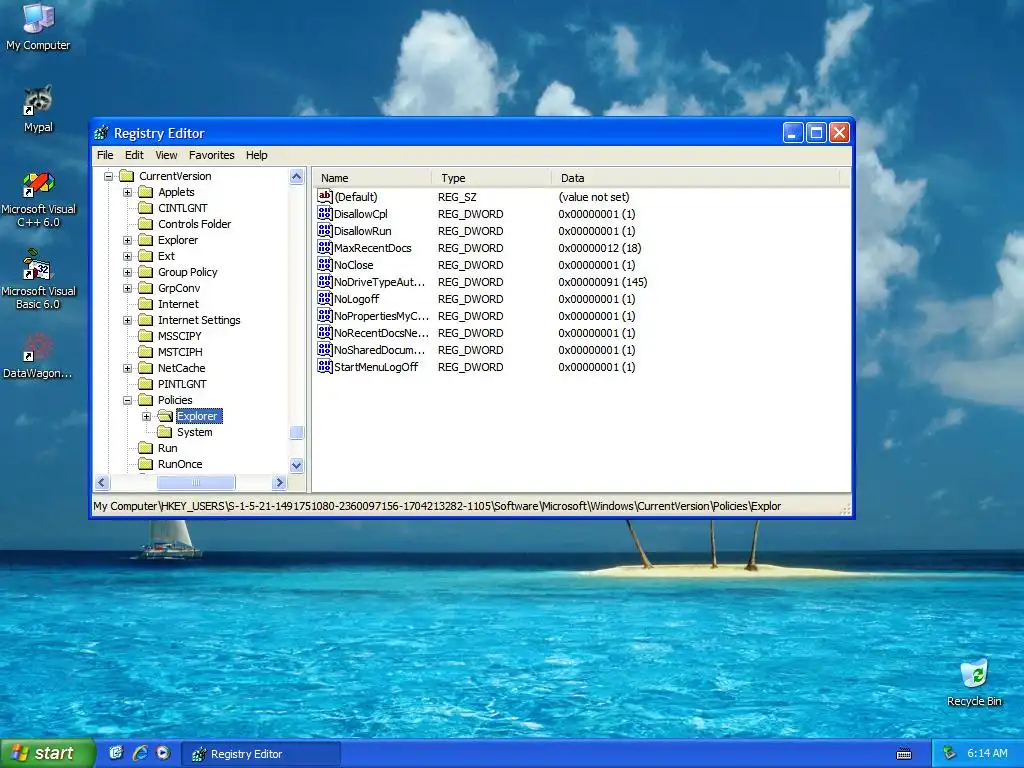Expand the GrpConv tree node
1024x768 pixels.
click(x=127, y=288)
